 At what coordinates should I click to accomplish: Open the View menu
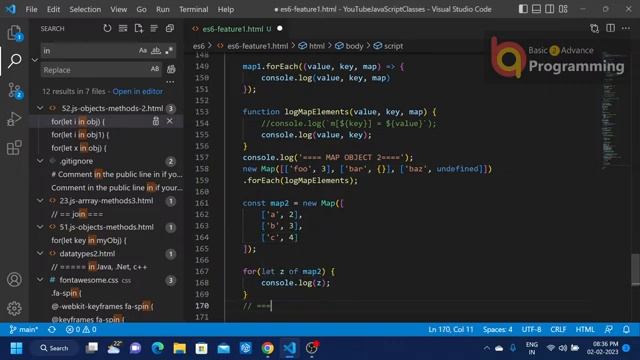click(118, 9)
